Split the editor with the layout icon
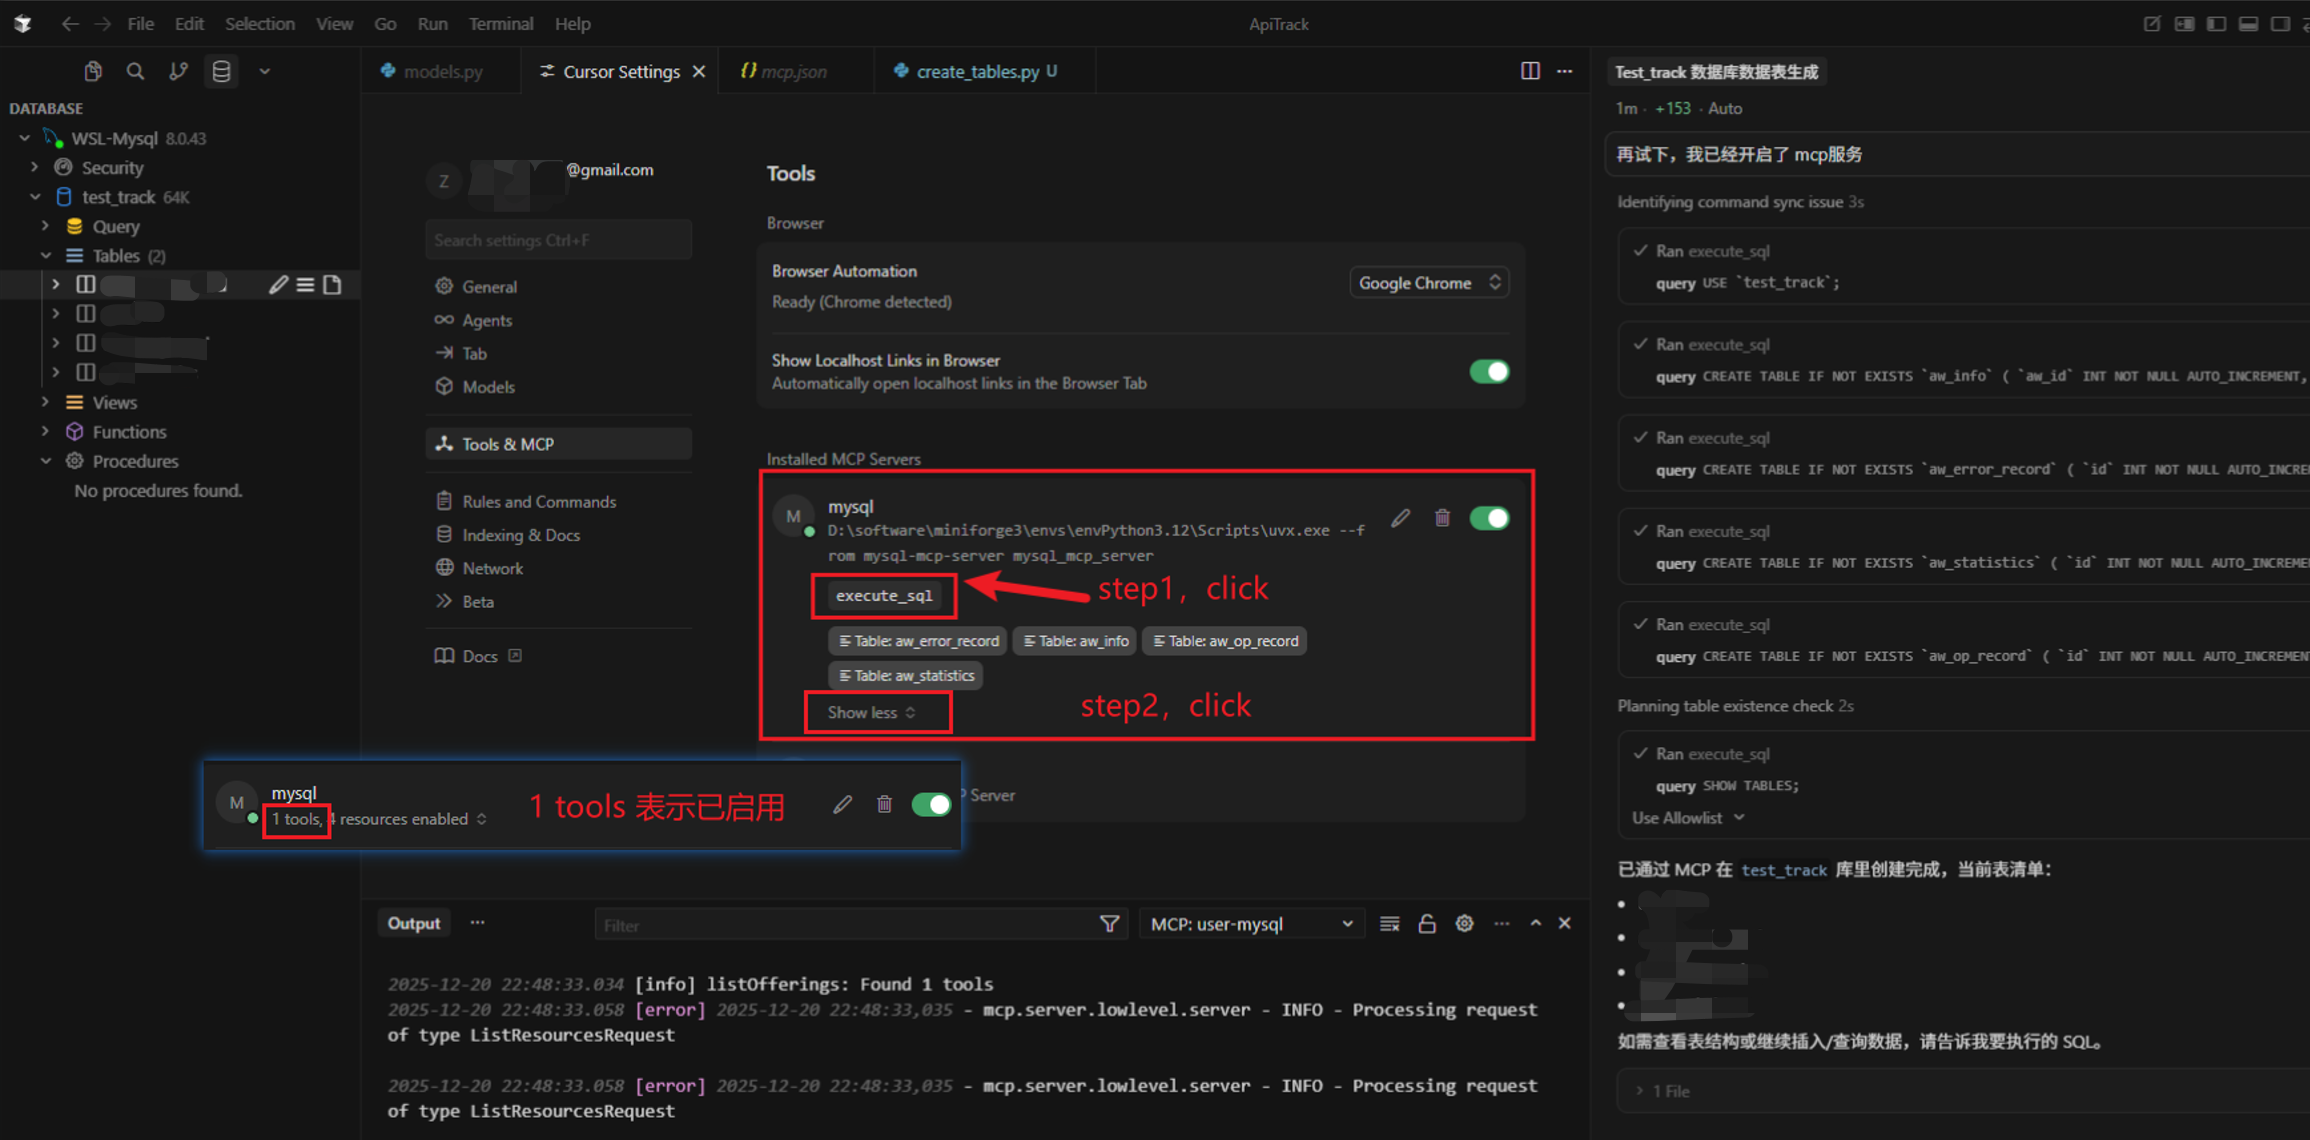Viewport: 2310px width, 1140px height. (1530, 71)
